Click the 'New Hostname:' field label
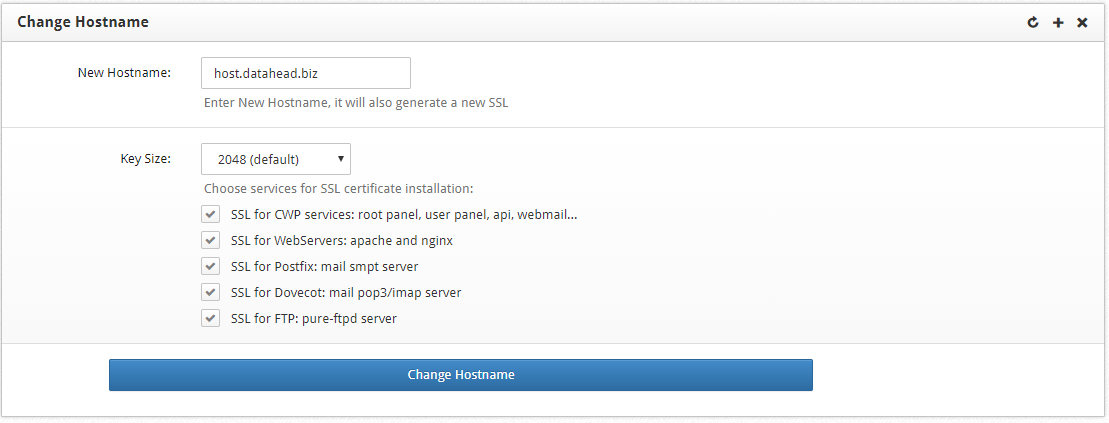The height and width of the screenshot is (423, 1109). click(124, 72)
